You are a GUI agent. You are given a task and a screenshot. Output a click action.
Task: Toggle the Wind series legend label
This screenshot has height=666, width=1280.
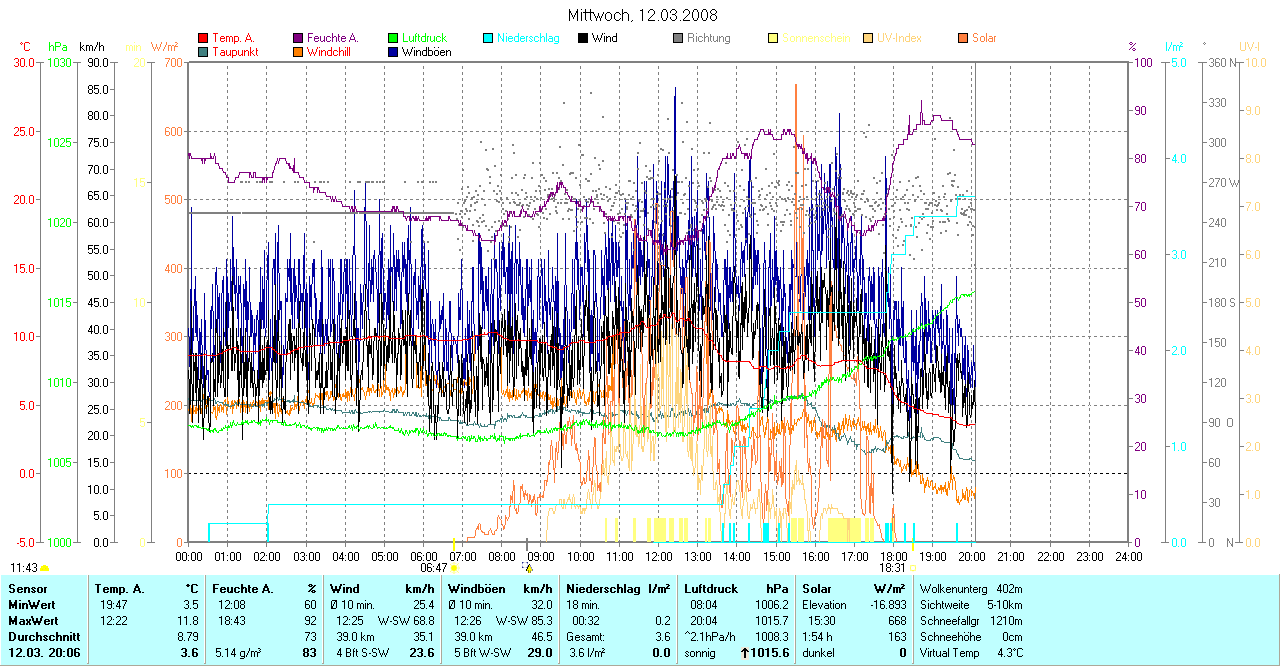click(x=604, y=38)
